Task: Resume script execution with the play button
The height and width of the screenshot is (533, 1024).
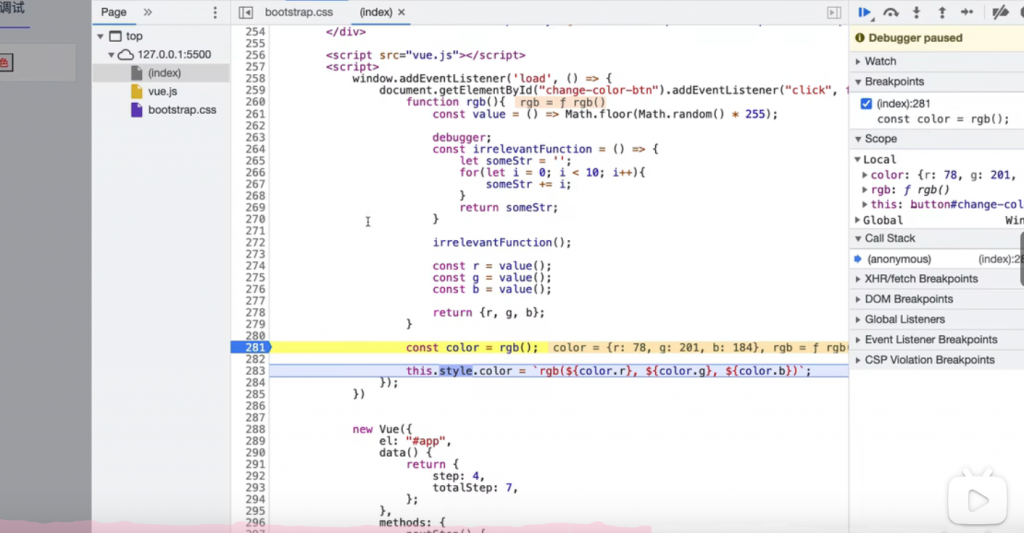Action: 864,12
